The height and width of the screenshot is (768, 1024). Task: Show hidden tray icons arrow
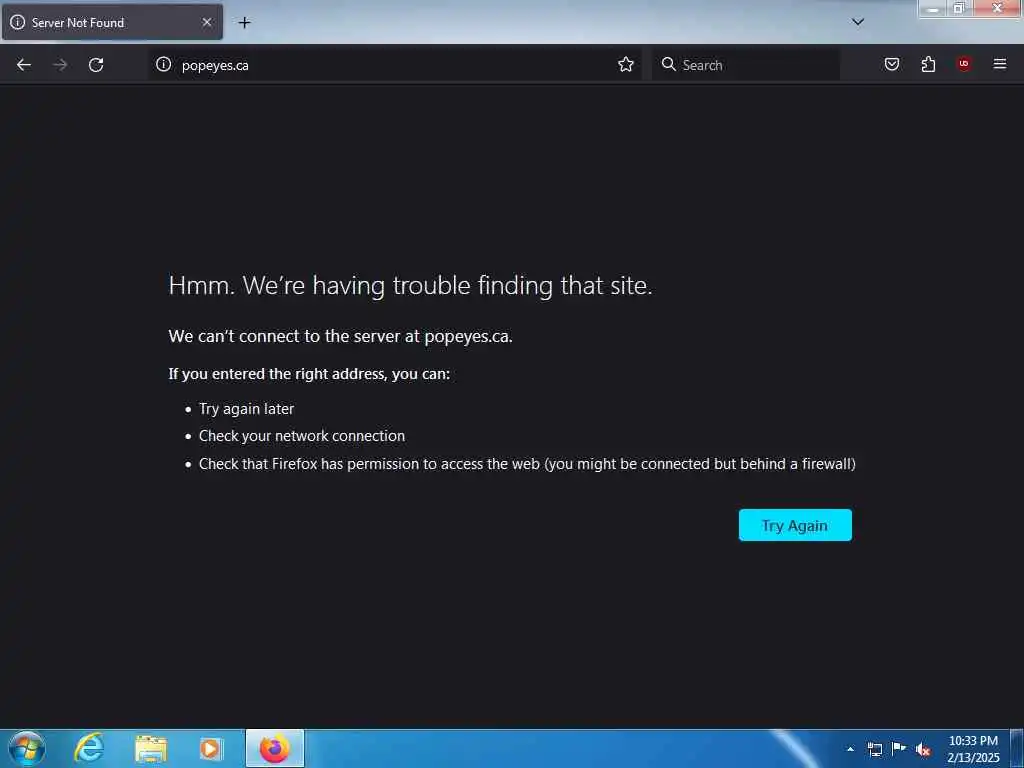tap(850, 749)
